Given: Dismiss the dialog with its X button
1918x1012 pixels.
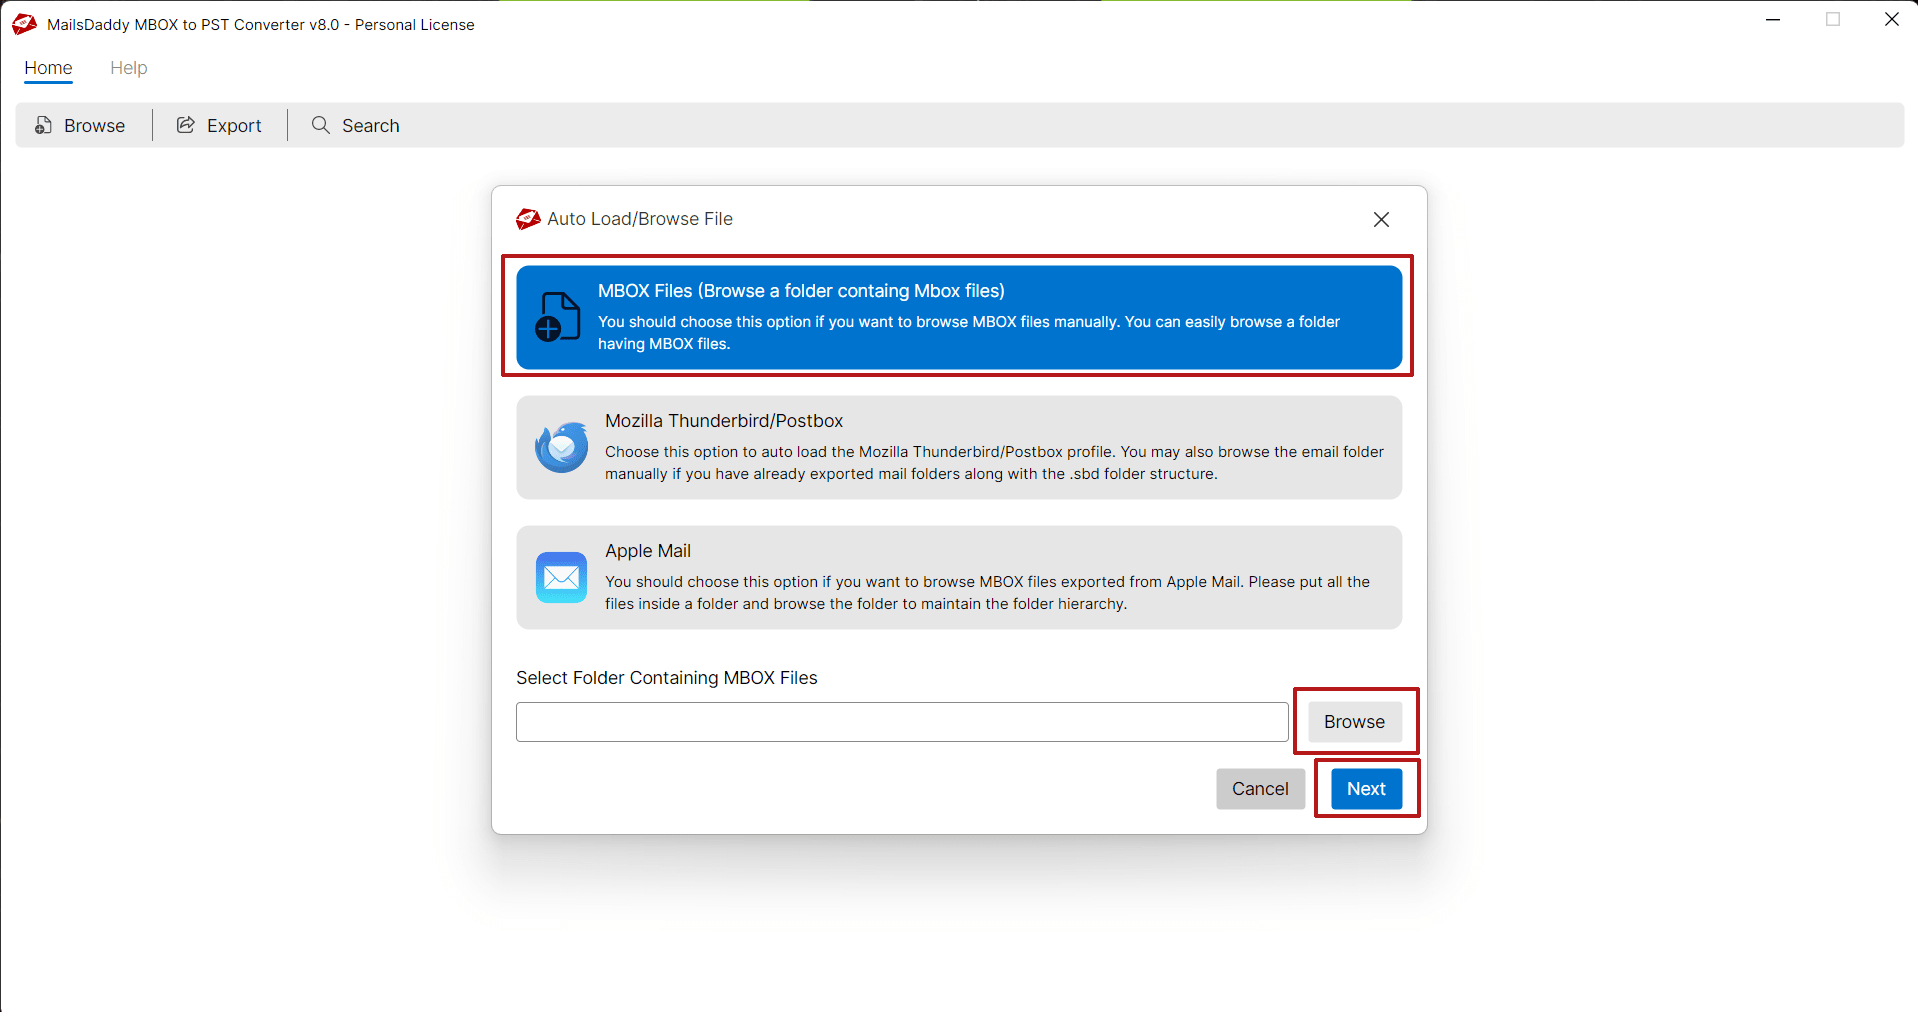Looking at the screenshot, I should [1381, 219].
